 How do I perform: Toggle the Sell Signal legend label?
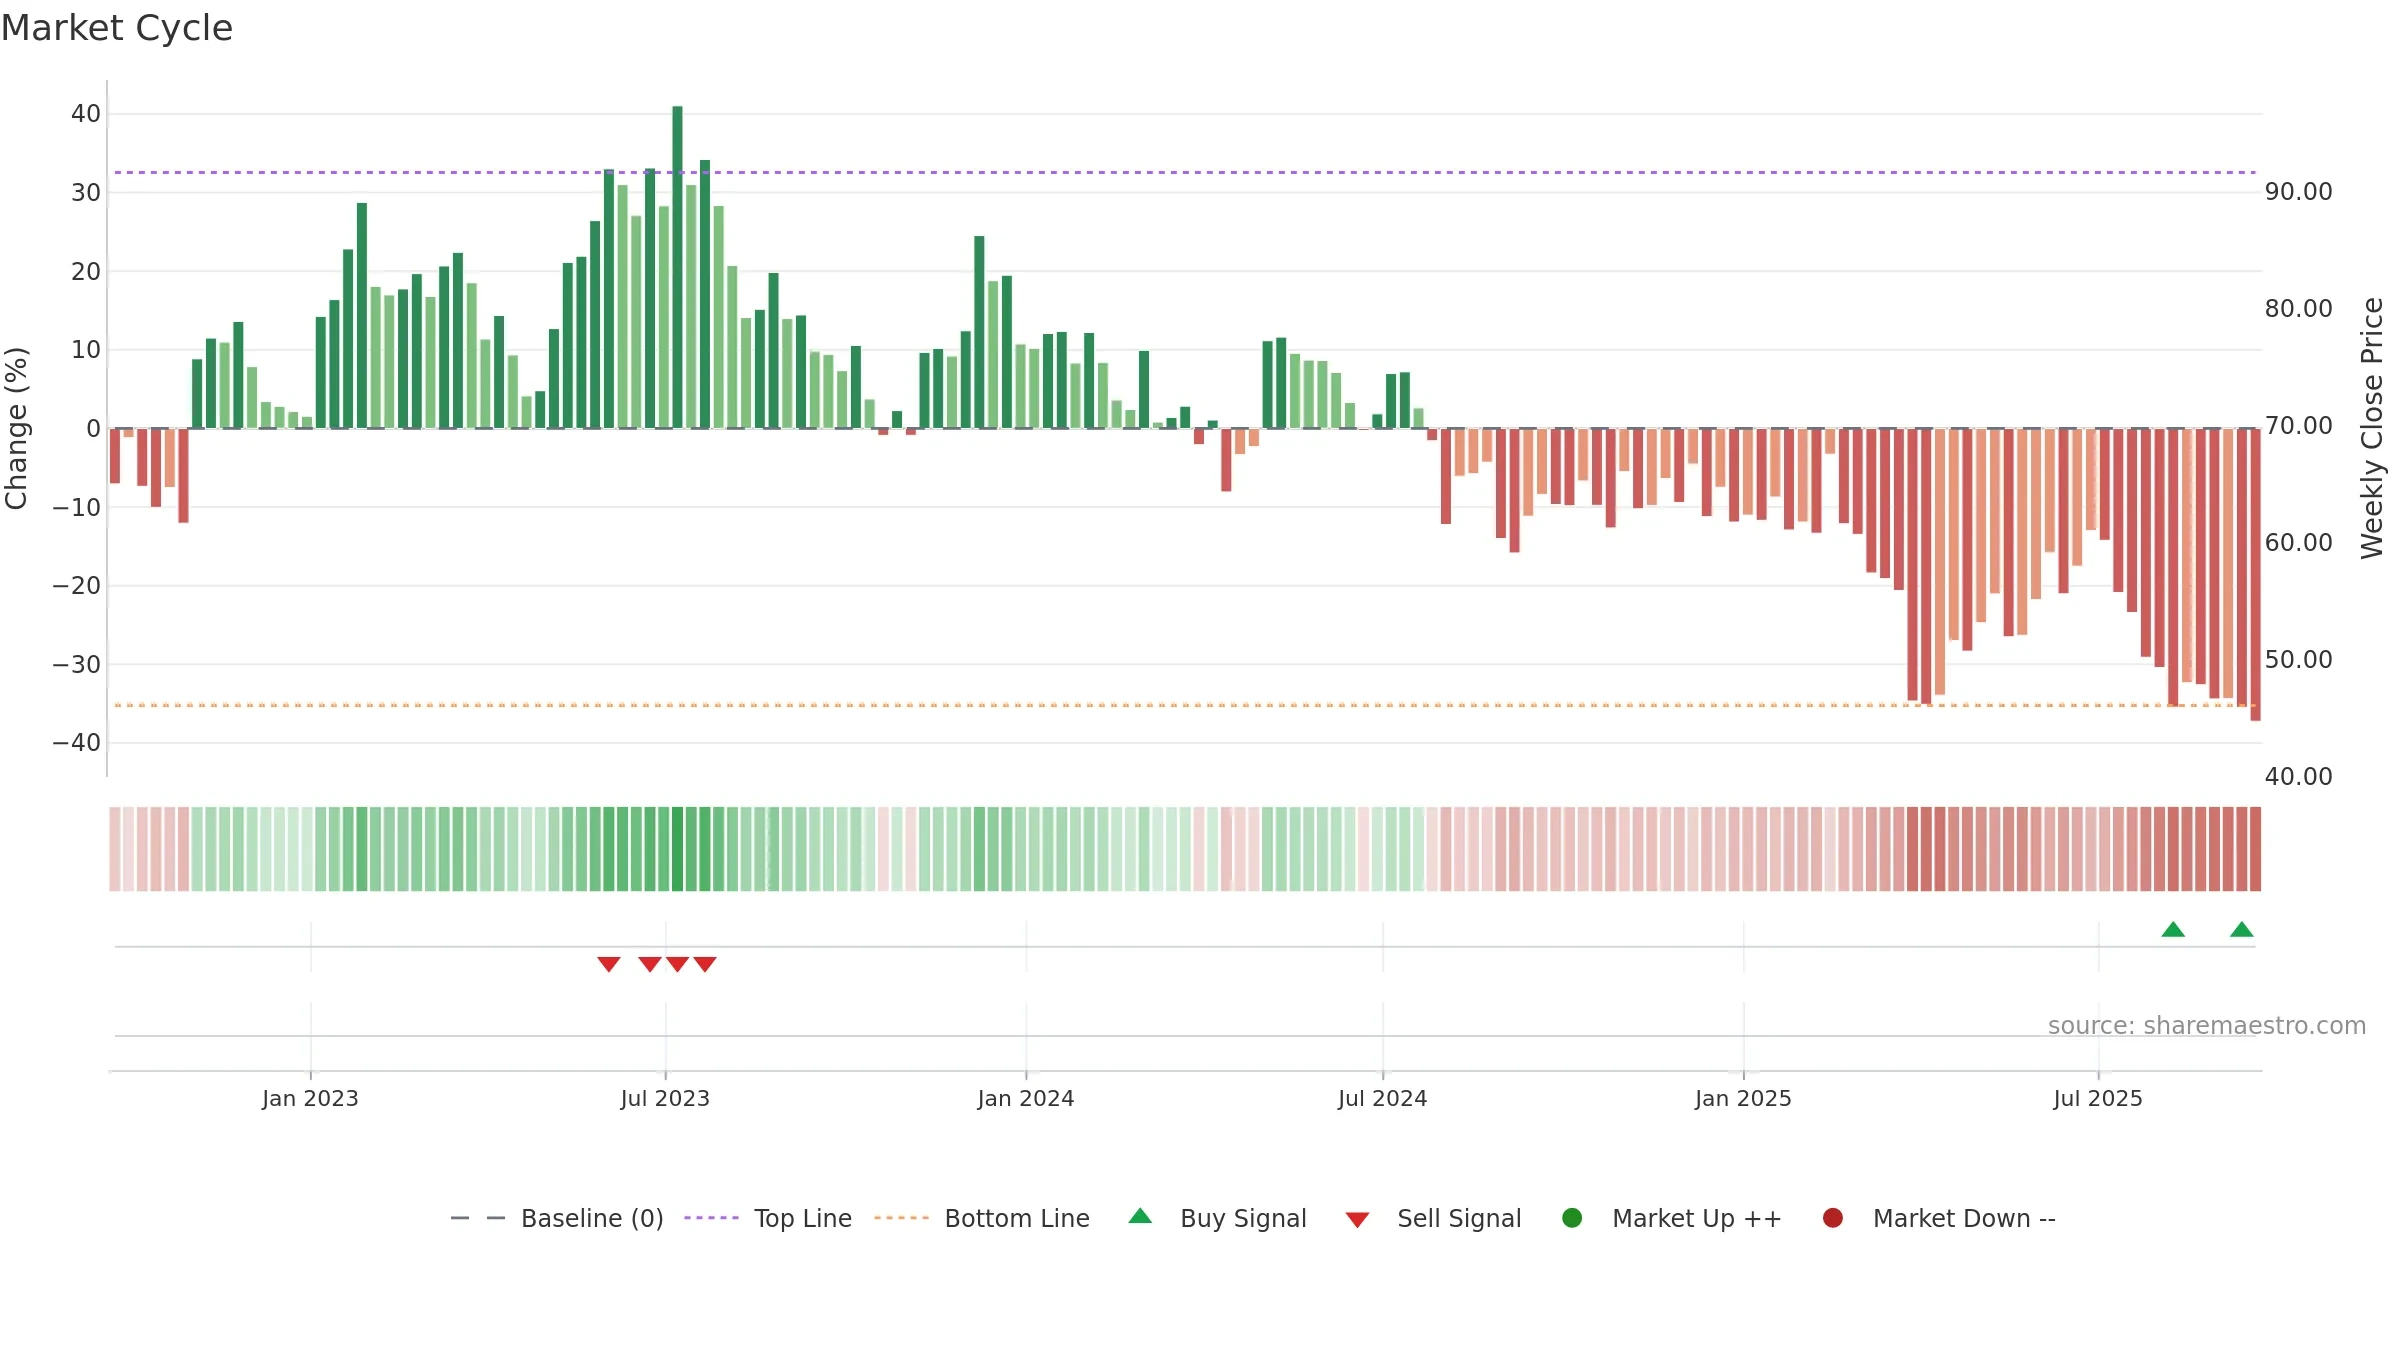tap(1459, 1218)
